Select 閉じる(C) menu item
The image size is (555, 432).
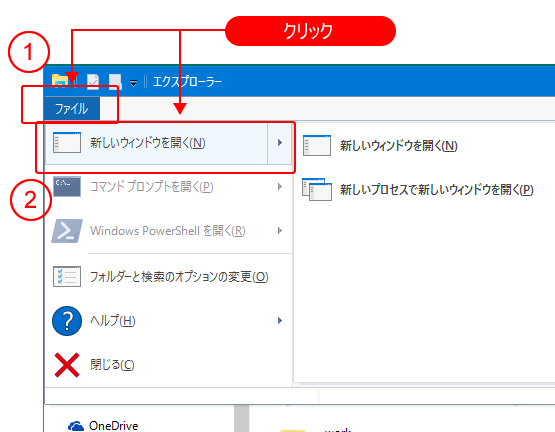168,365
